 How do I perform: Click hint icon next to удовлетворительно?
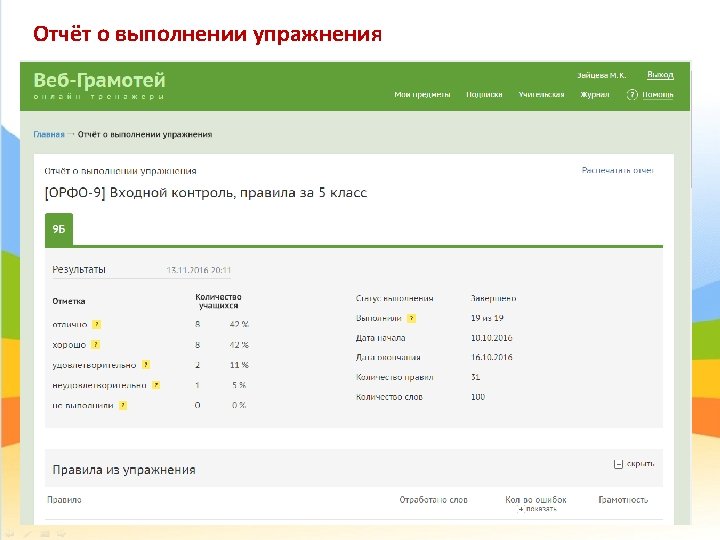tap(146, 365)
